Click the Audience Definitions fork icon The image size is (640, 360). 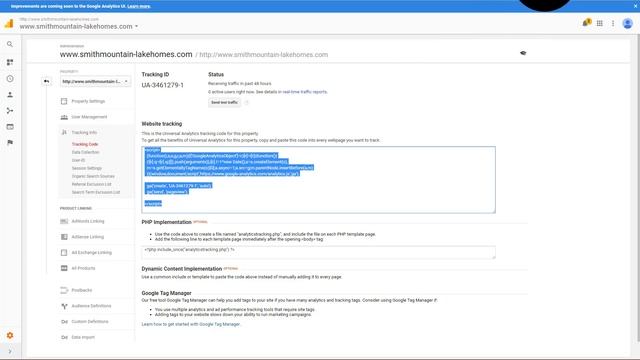[x=64, y=306]
